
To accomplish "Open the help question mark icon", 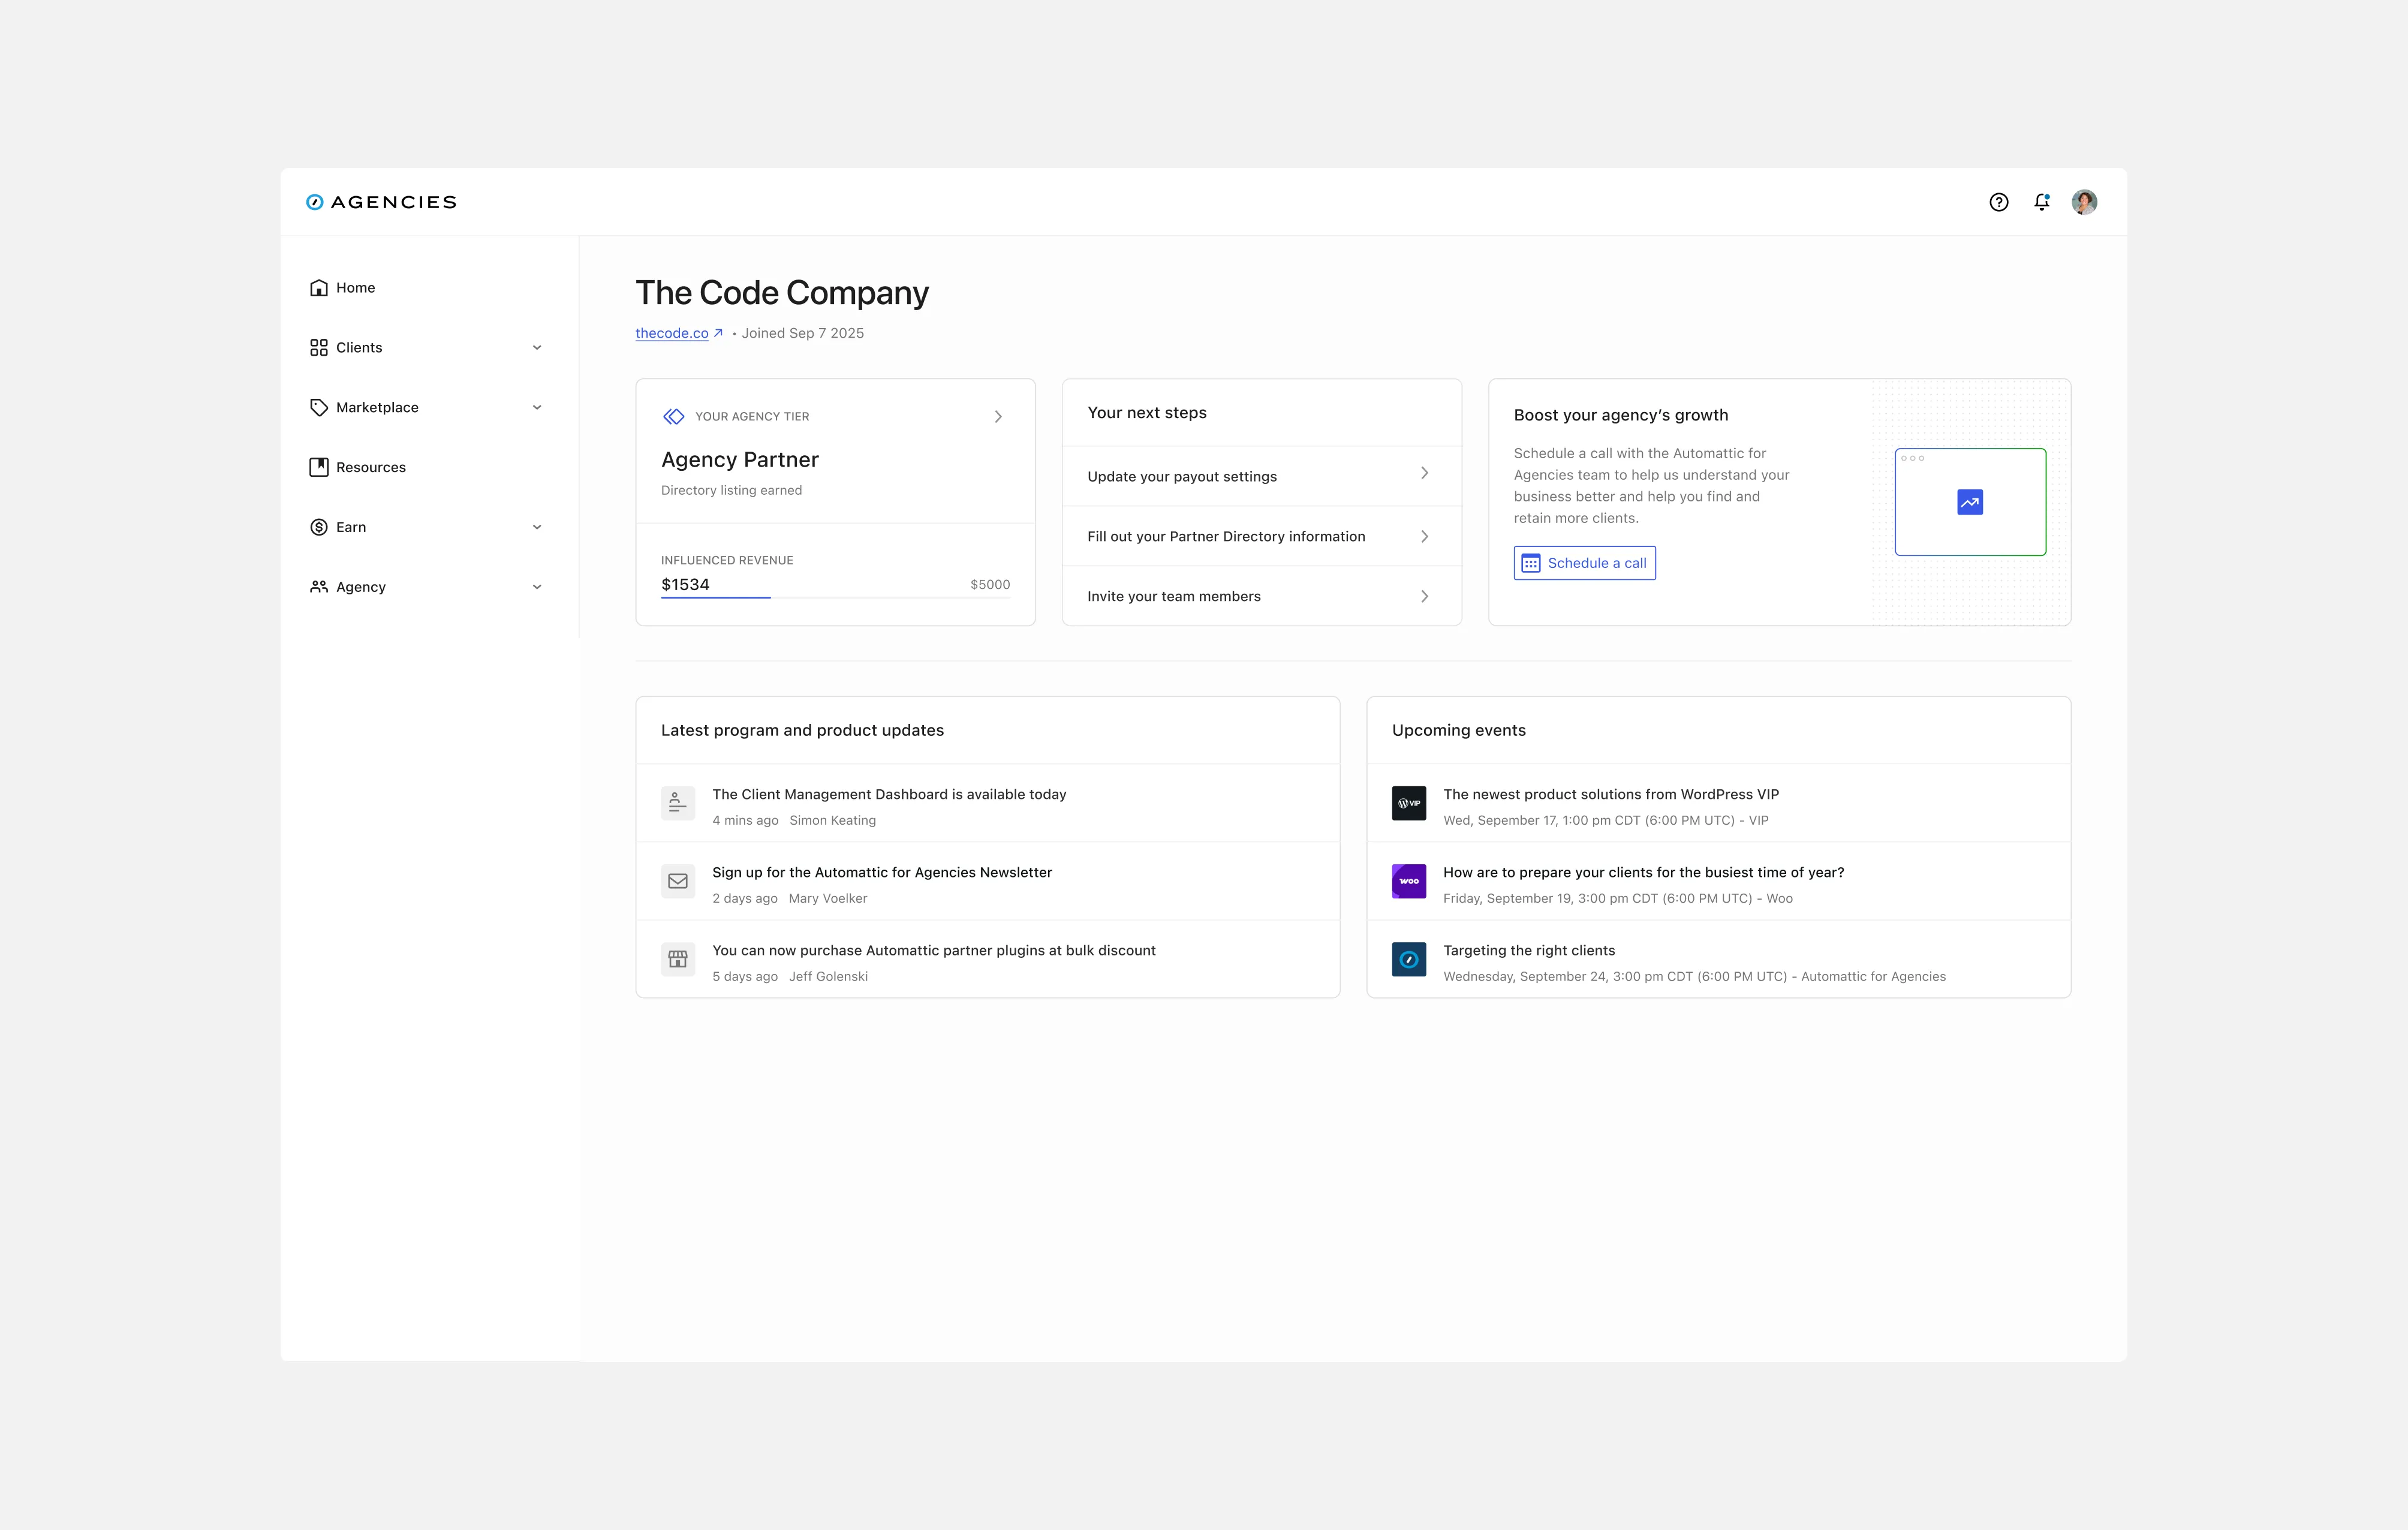I will pos(1998,202).
